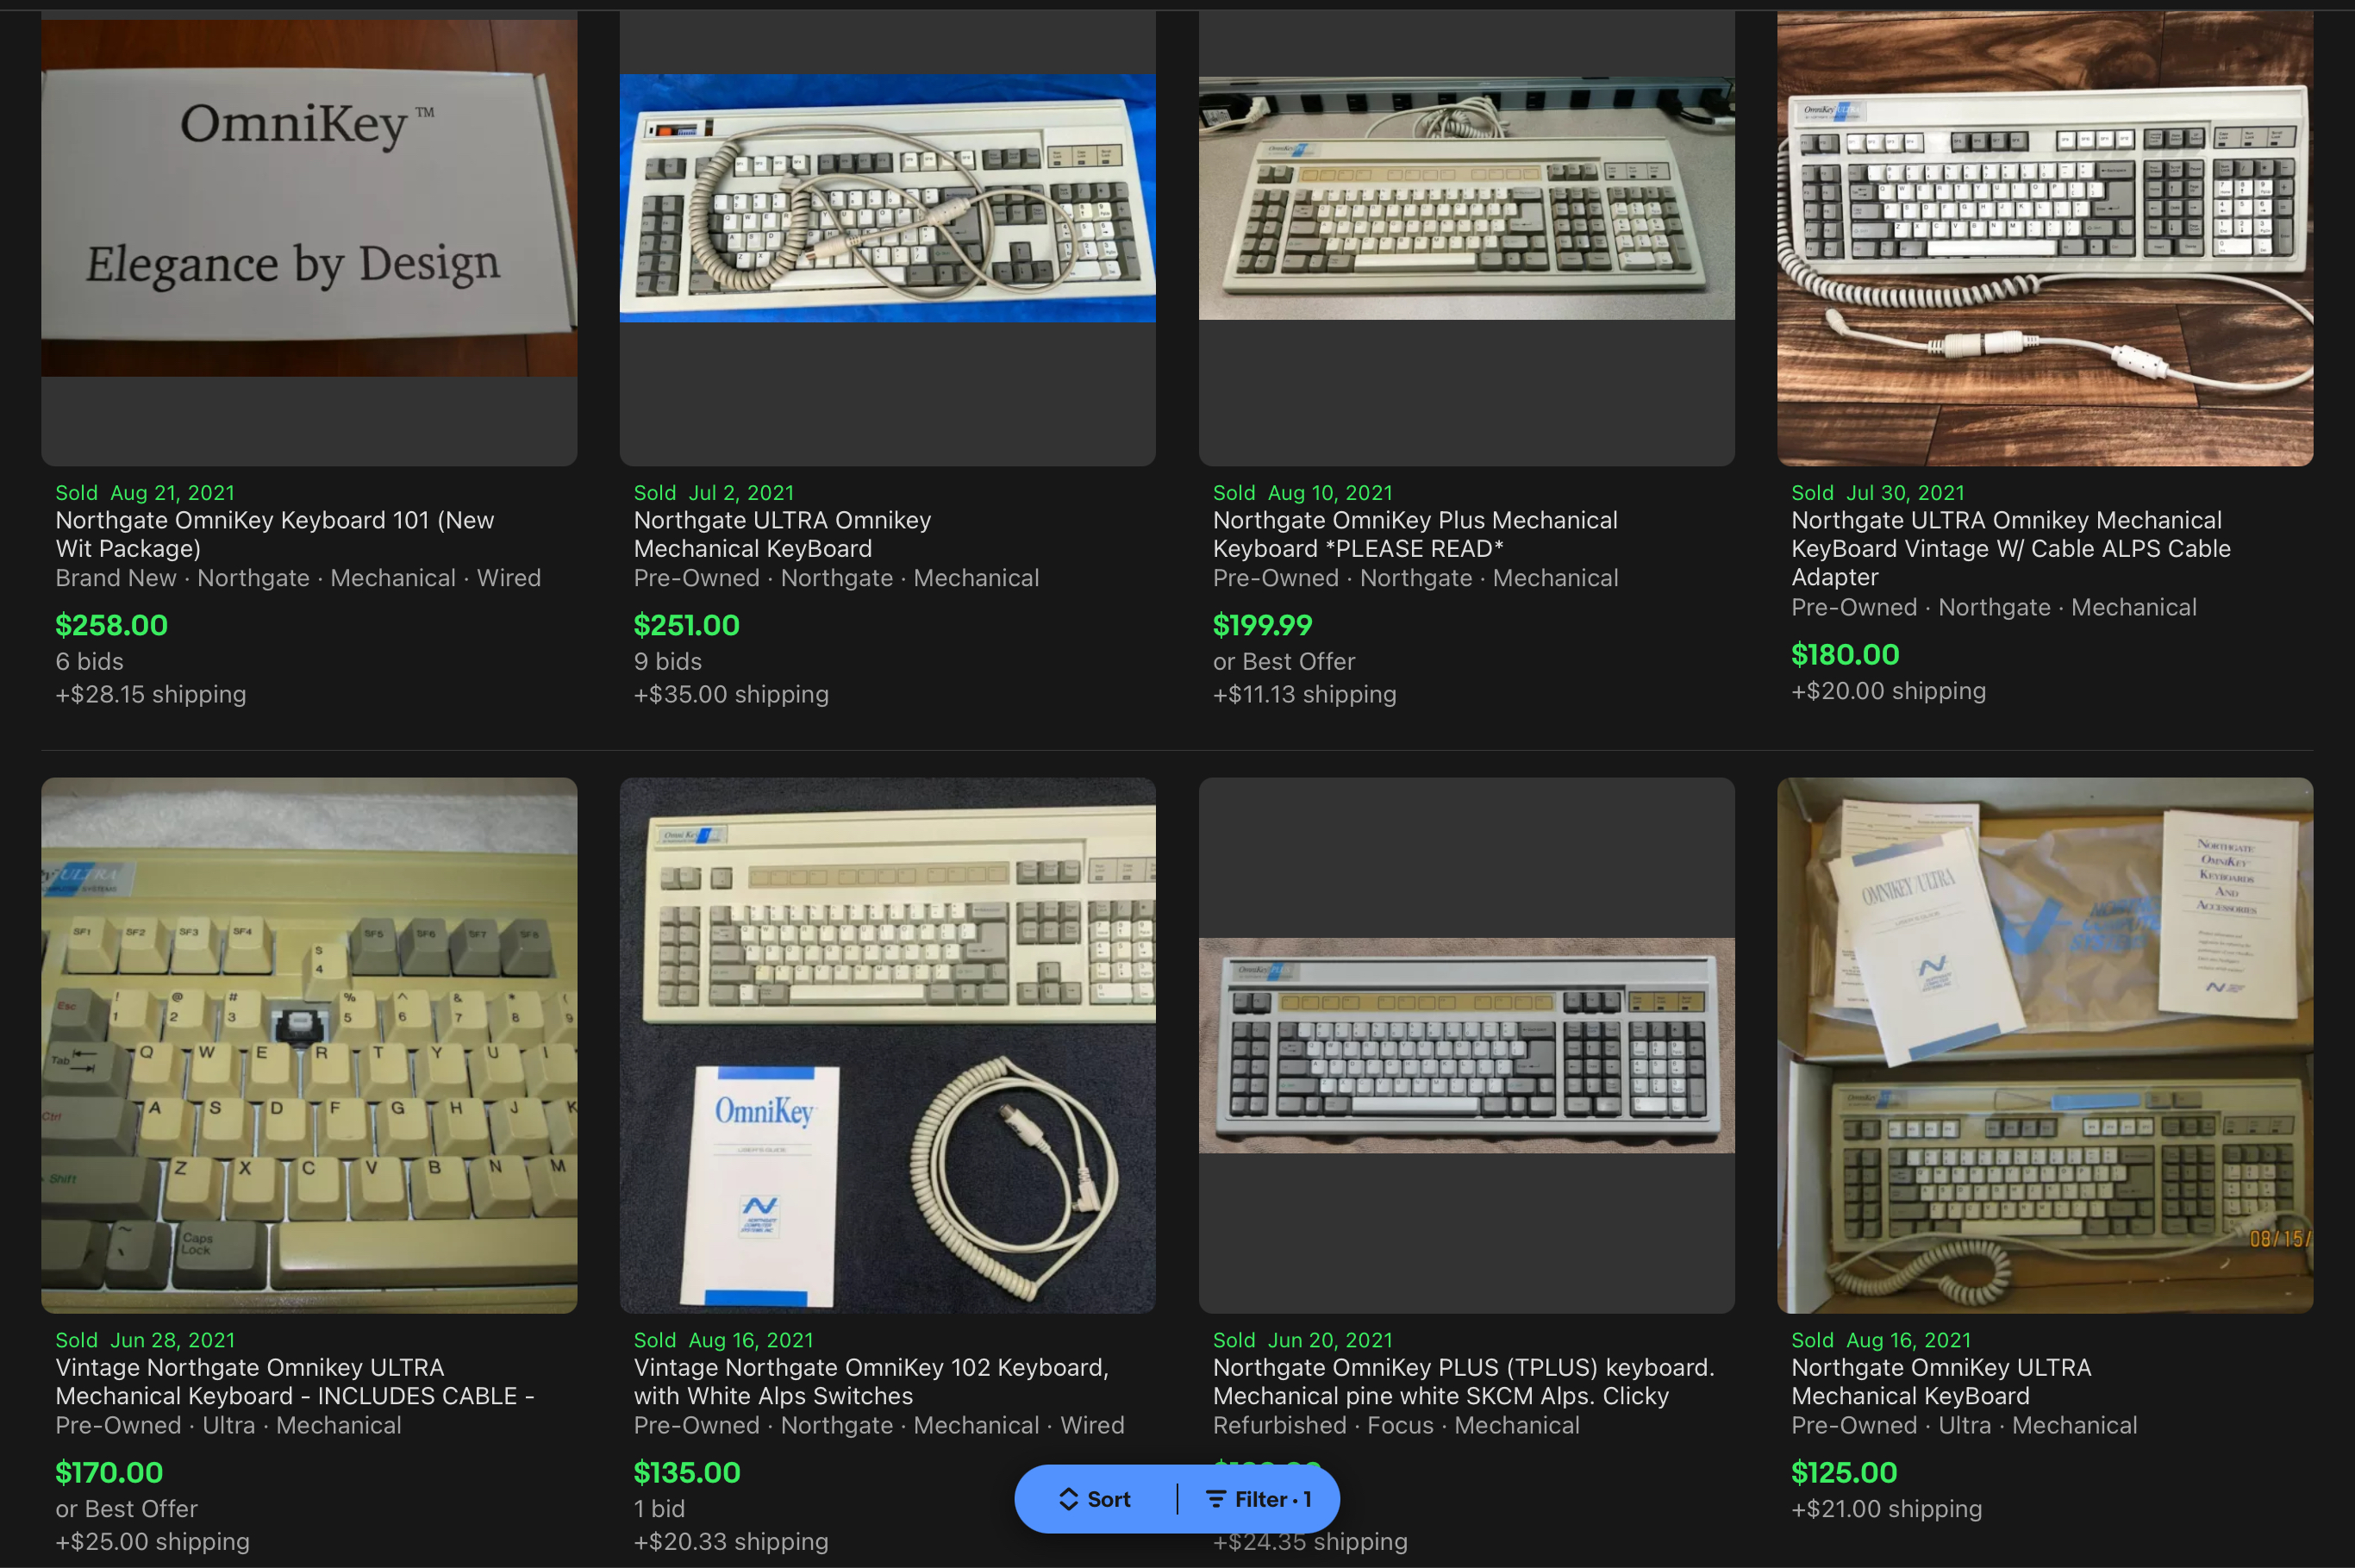The height and width of the screenshot is (1568, 2355).
Task: Click the Sort arrows icon
Action: pyautogui.click(x=1068, y=1499)
